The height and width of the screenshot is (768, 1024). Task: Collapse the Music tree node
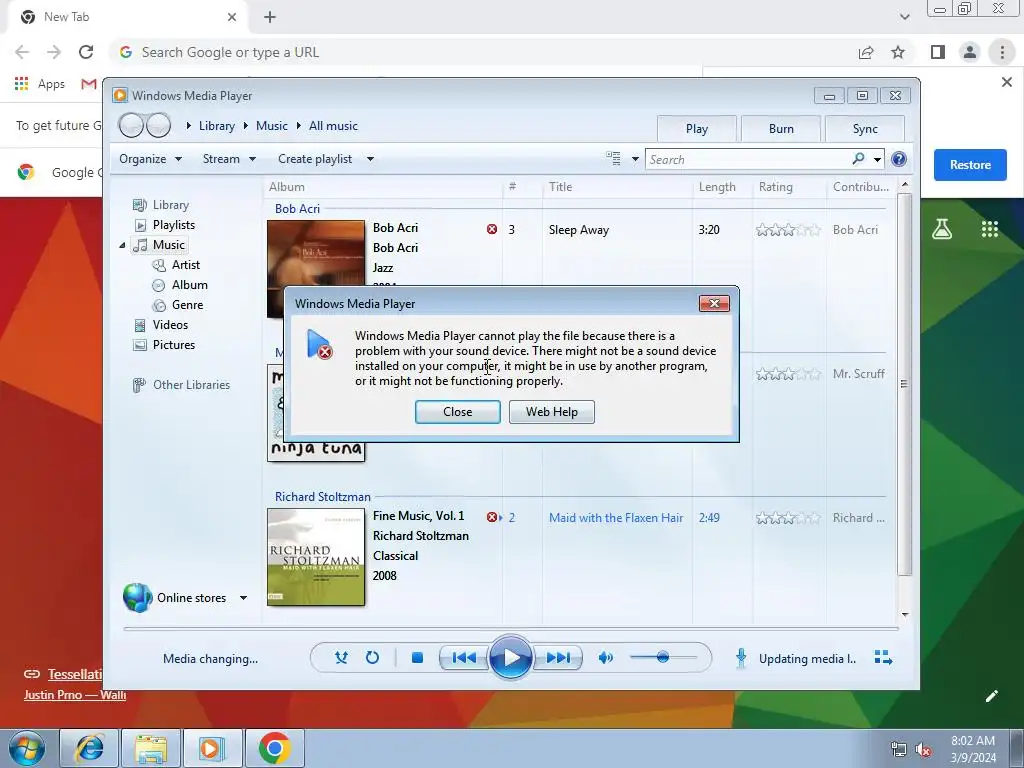122,245
